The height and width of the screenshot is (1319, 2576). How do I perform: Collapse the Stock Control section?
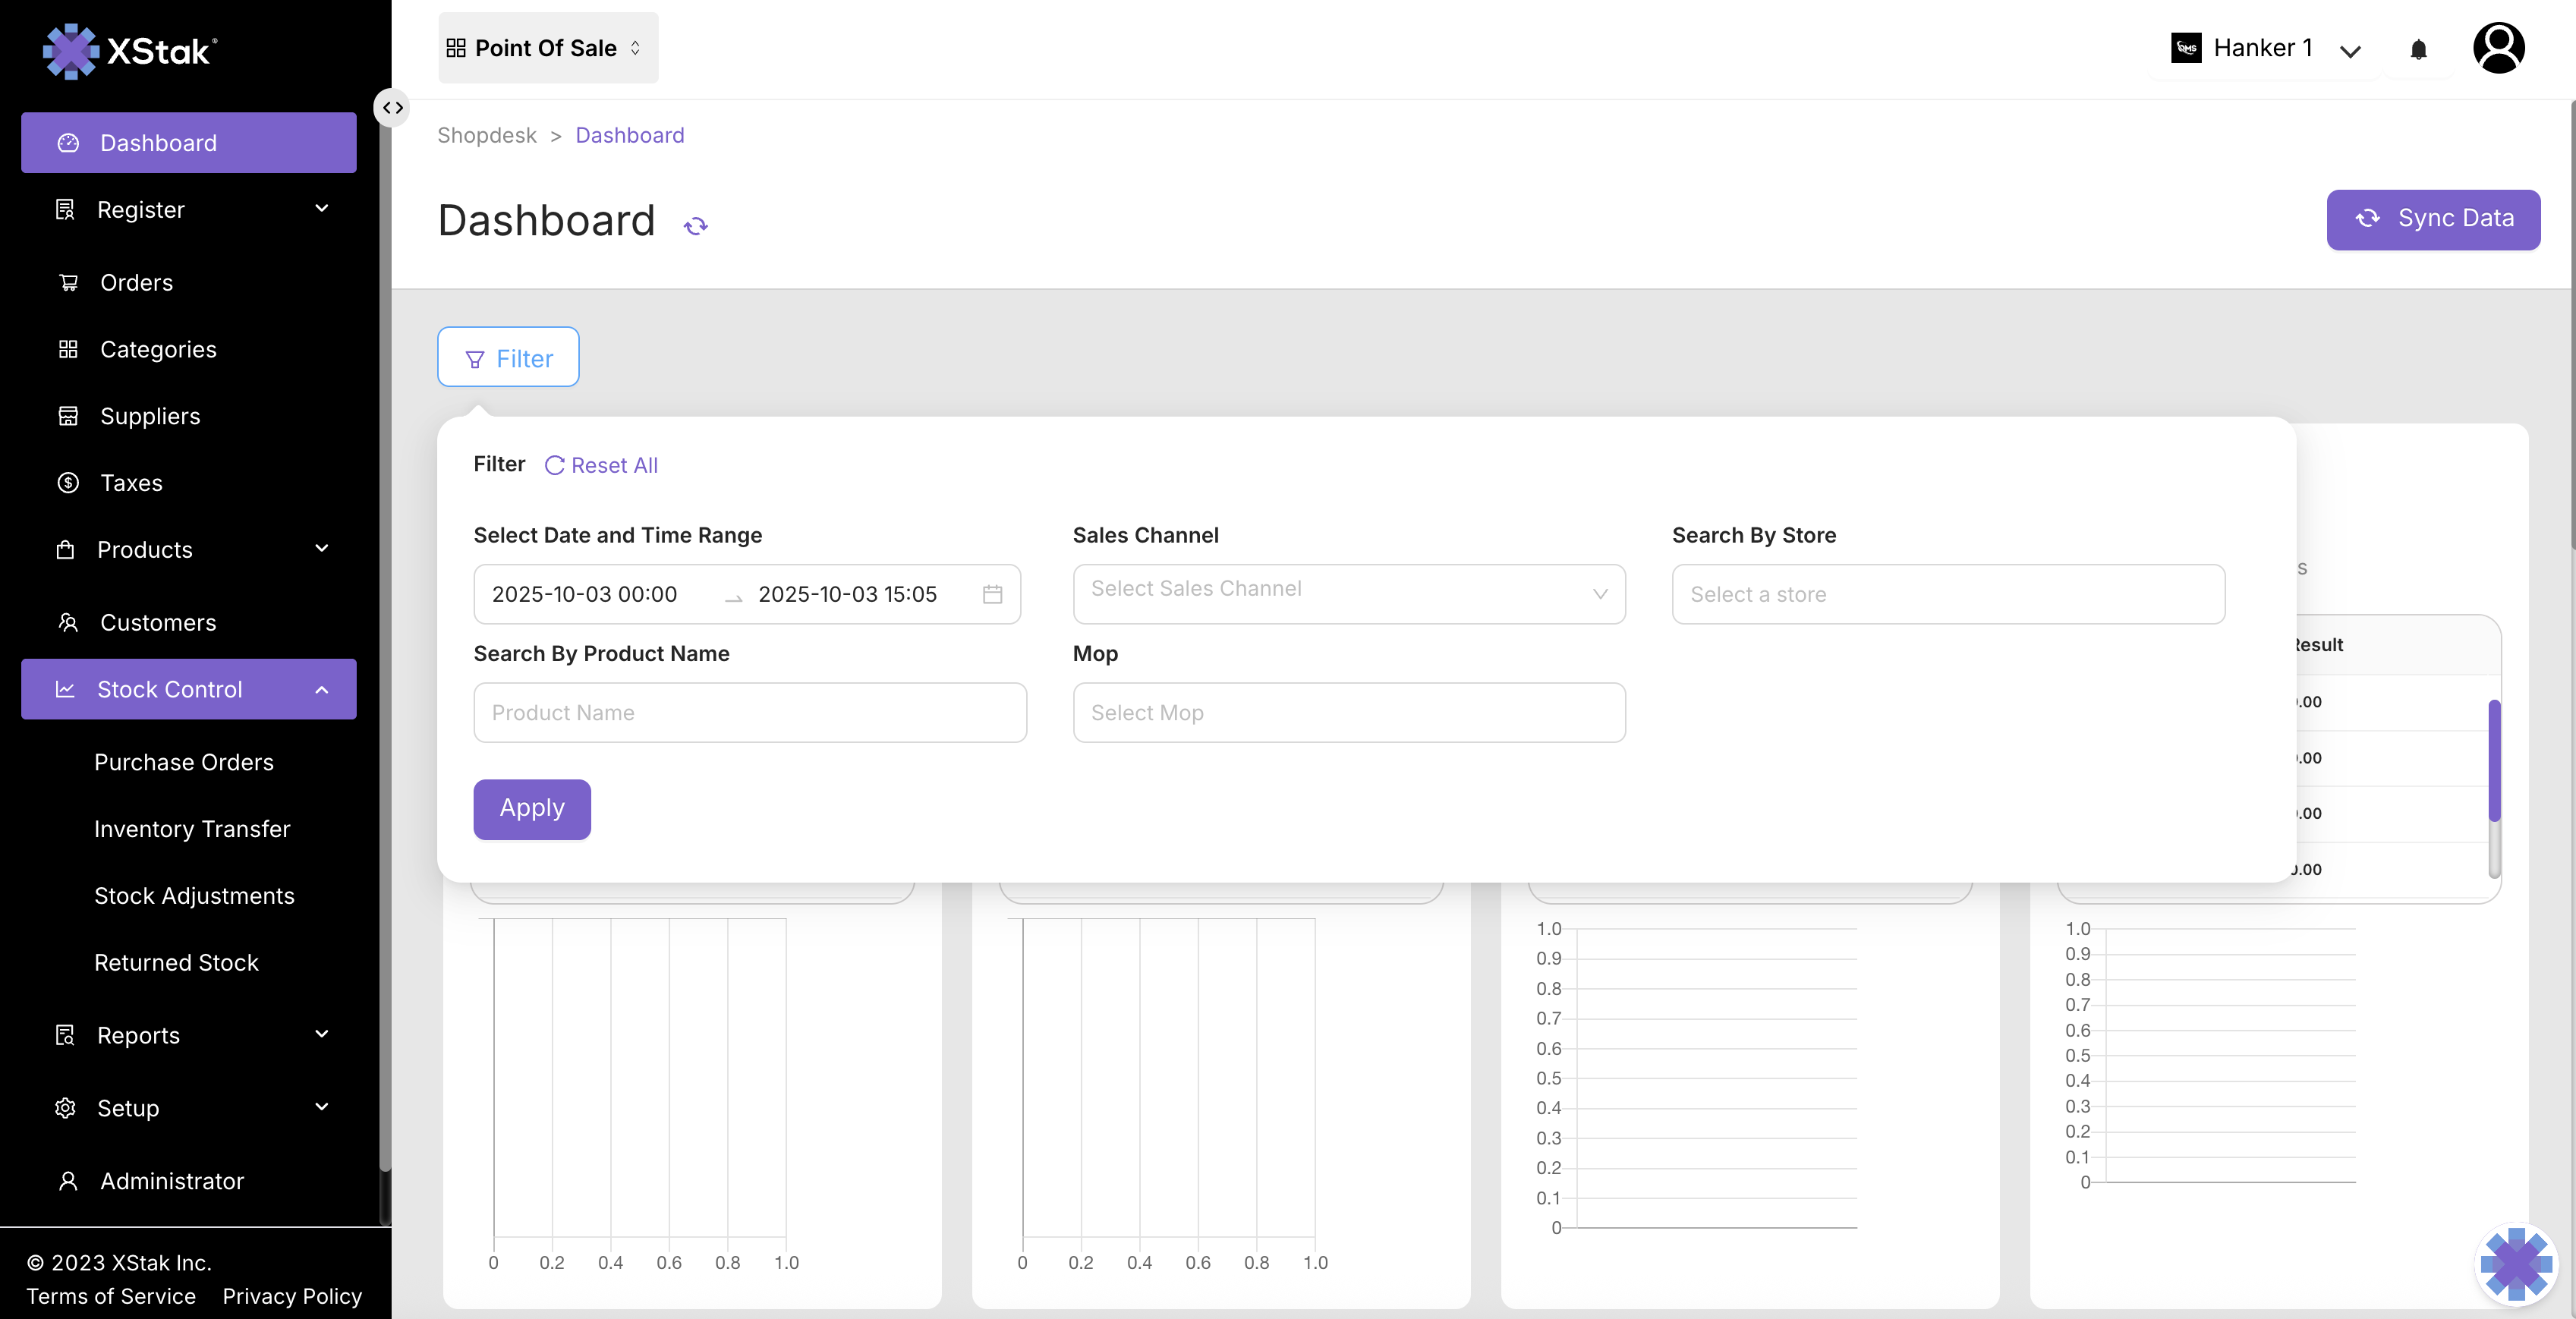click(321, 689)
